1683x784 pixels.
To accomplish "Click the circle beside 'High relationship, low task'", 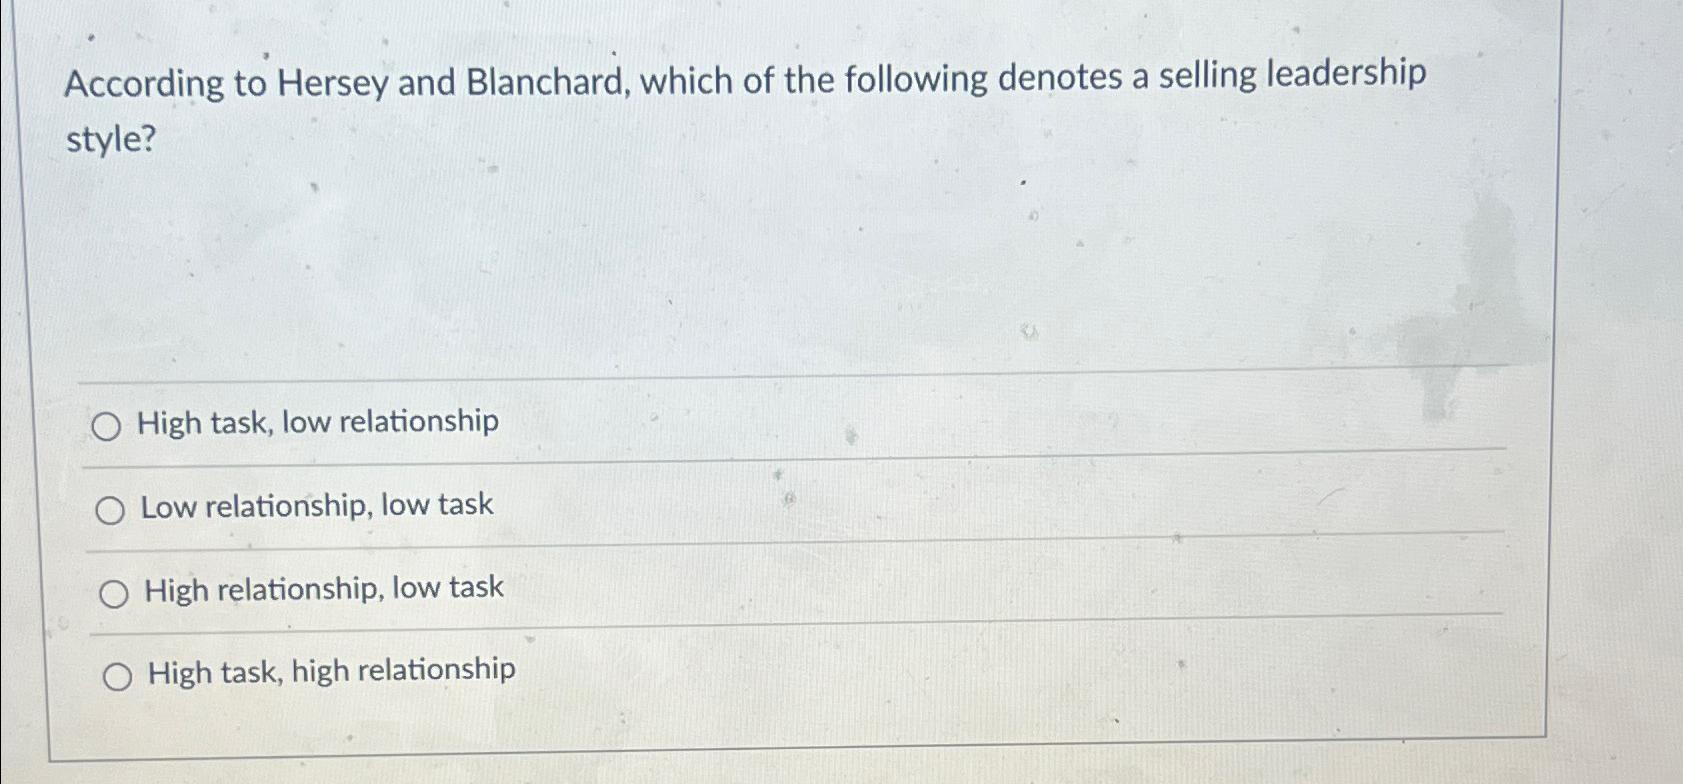I will tap(114, 591).
